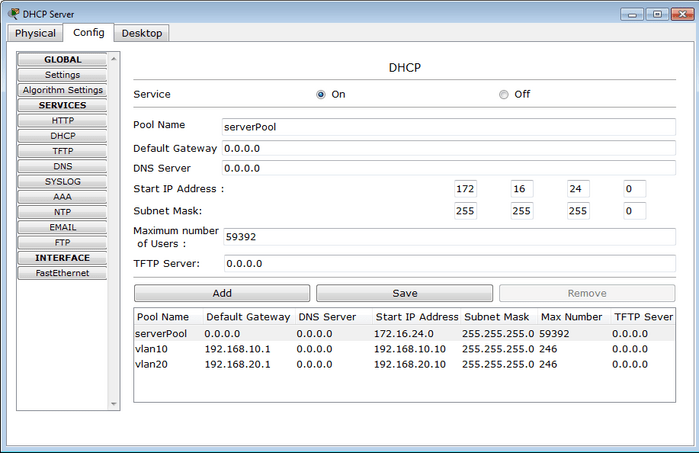Image resolution: width=699 pixels, height=453 pixels.
Task: Click the DHCP Server window title icon
Action: click(x=12, y=13)
